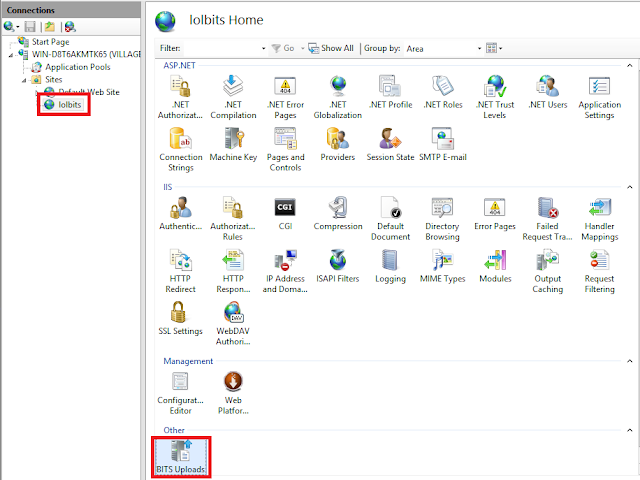The width and height of the screenshot is (640, 480).
Task: Open Modules feature
Action: pos(495,267)
